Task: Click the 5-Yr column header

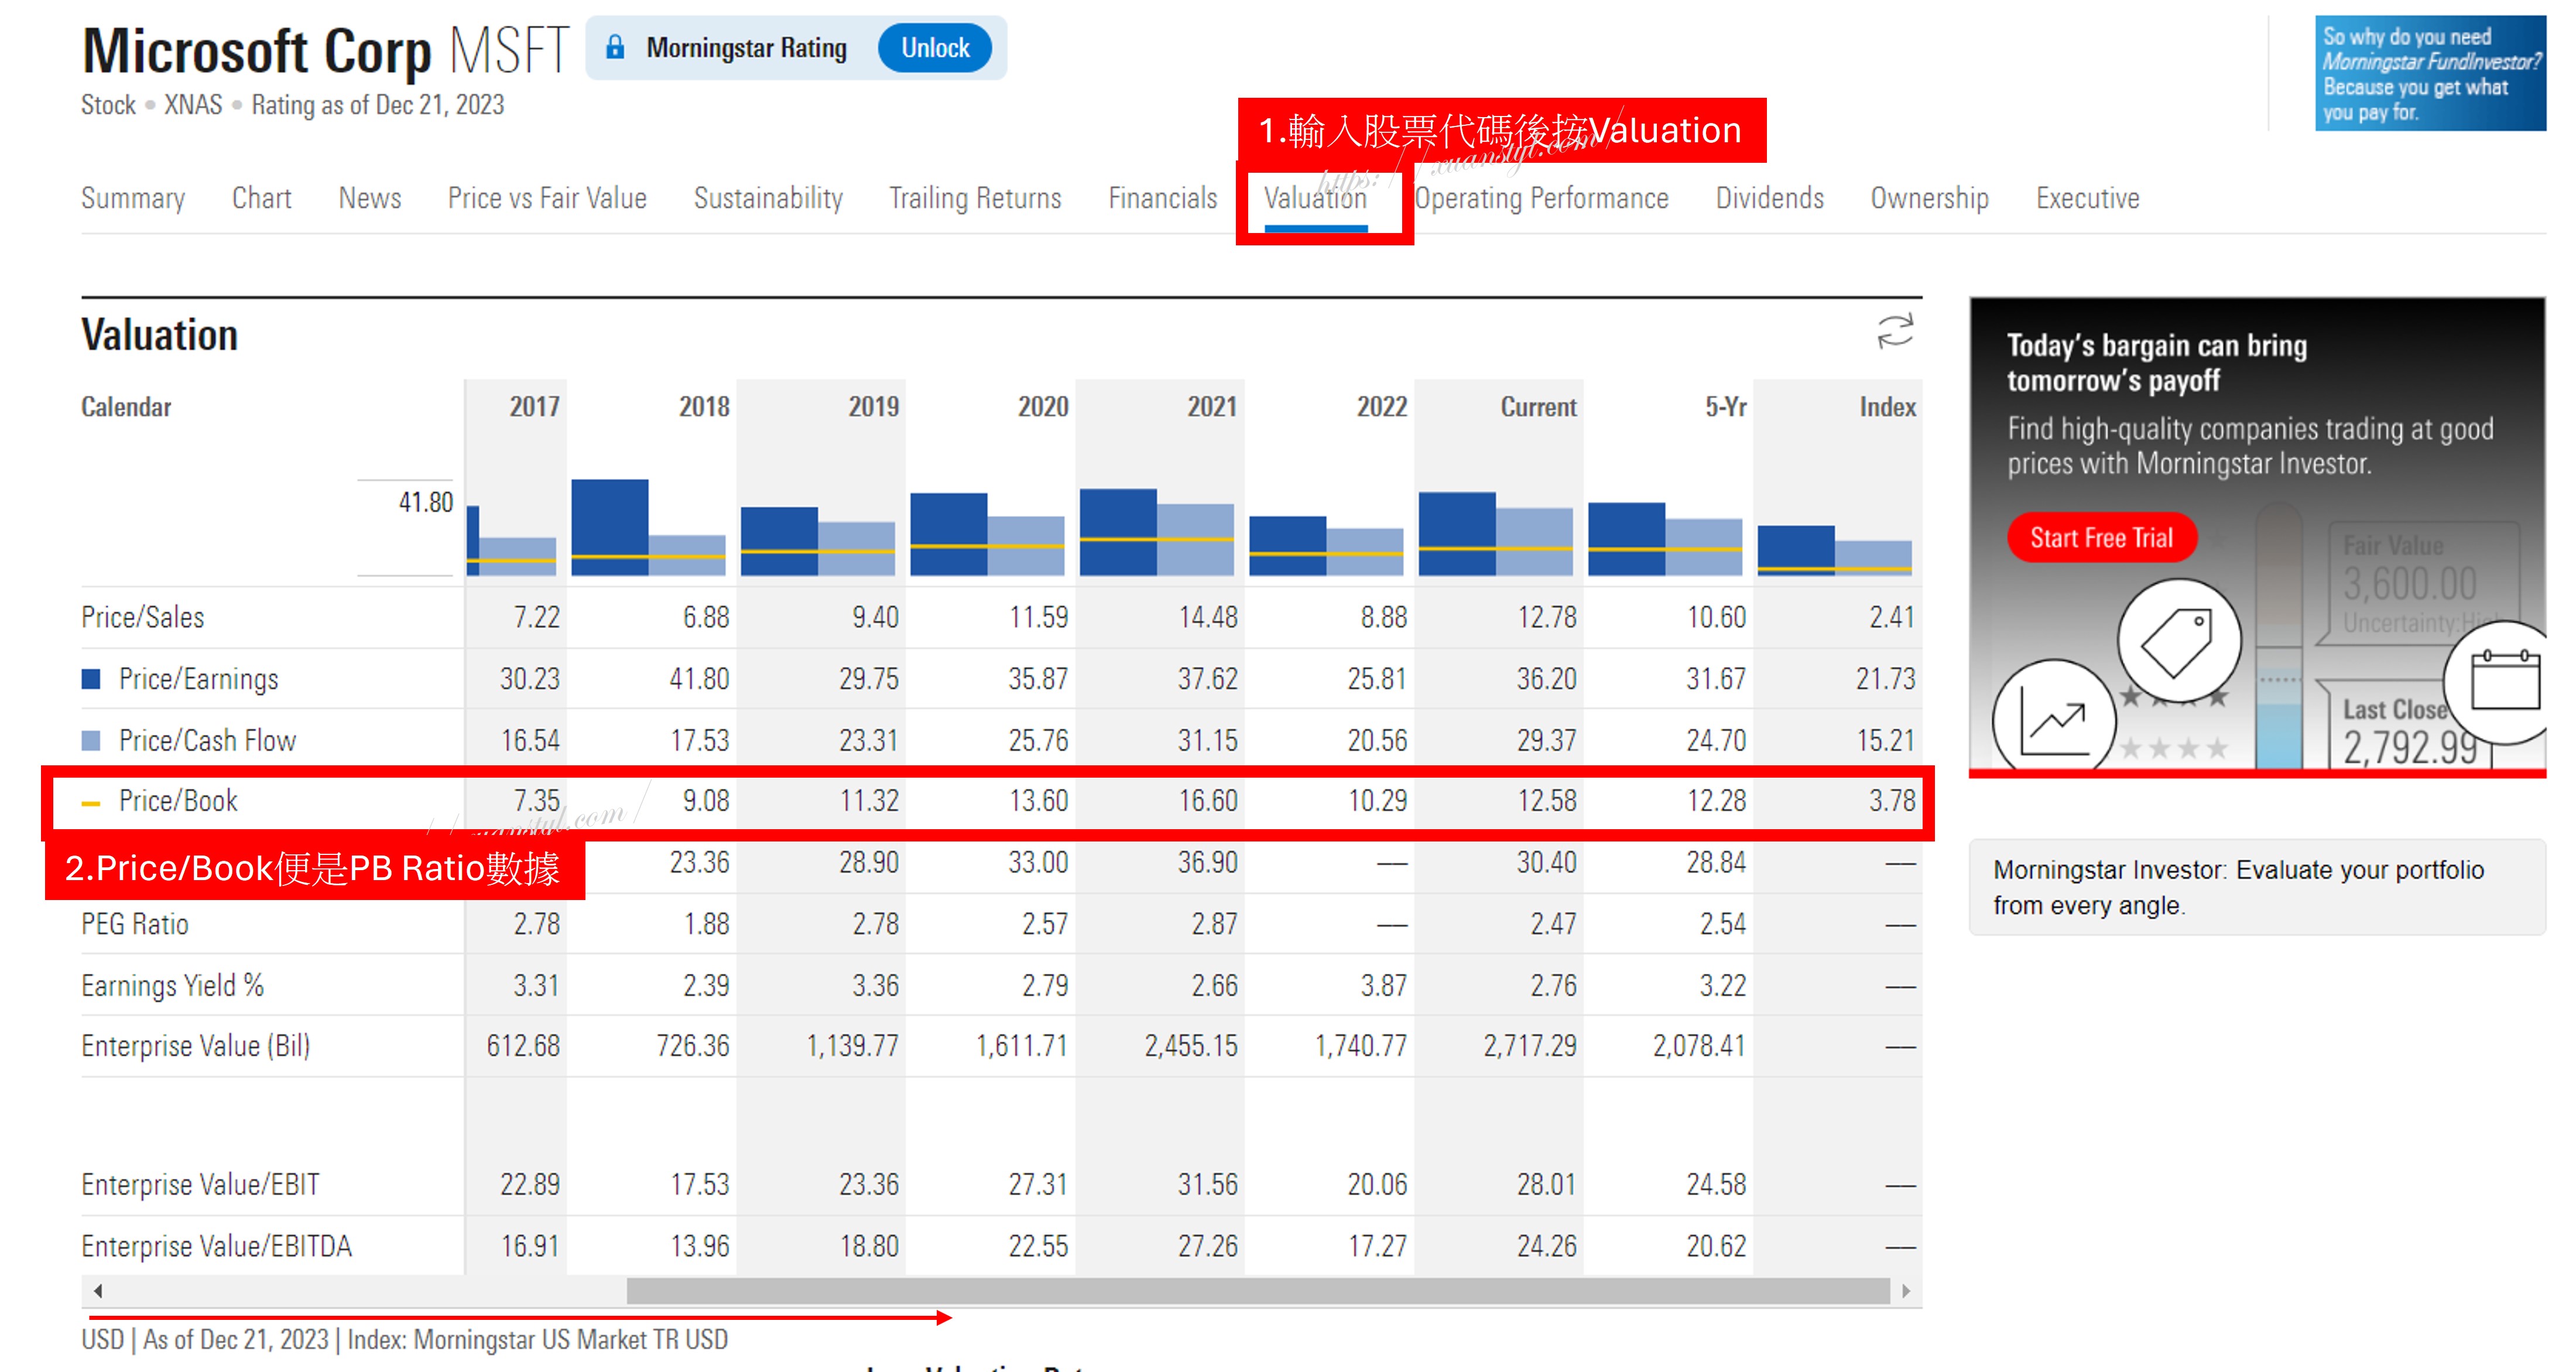Action: tap(1726, 407)
